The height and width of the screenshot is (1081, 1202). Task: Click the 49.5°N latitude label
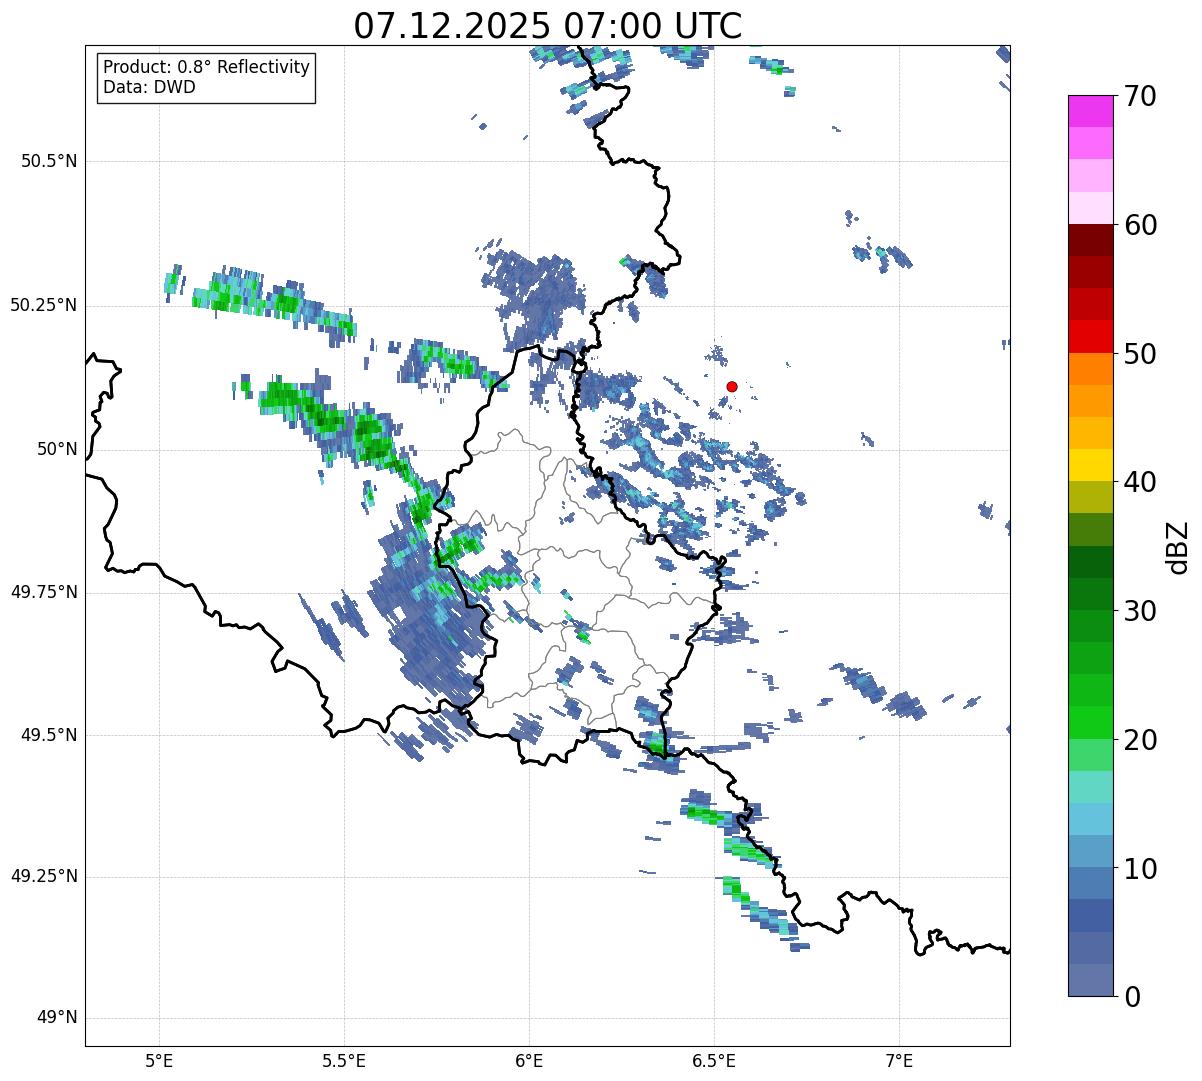[49, 735]
